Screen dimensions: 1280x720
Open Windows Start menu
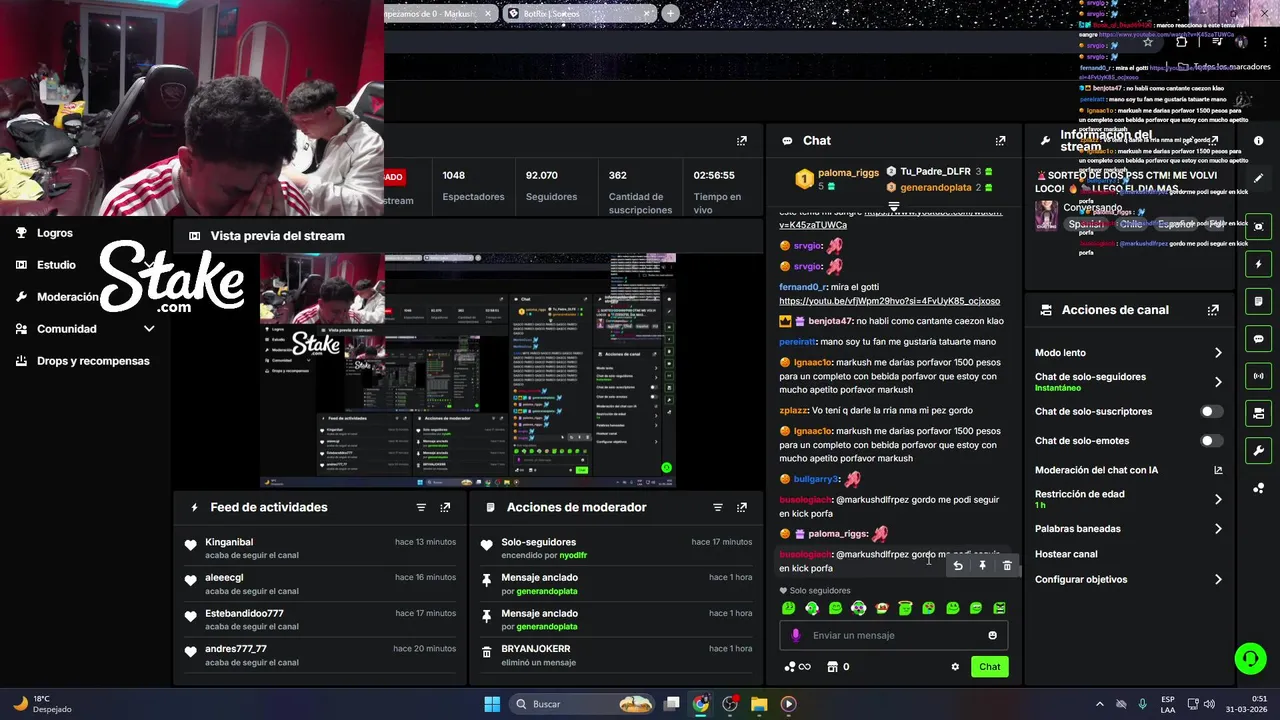(492, 704)
